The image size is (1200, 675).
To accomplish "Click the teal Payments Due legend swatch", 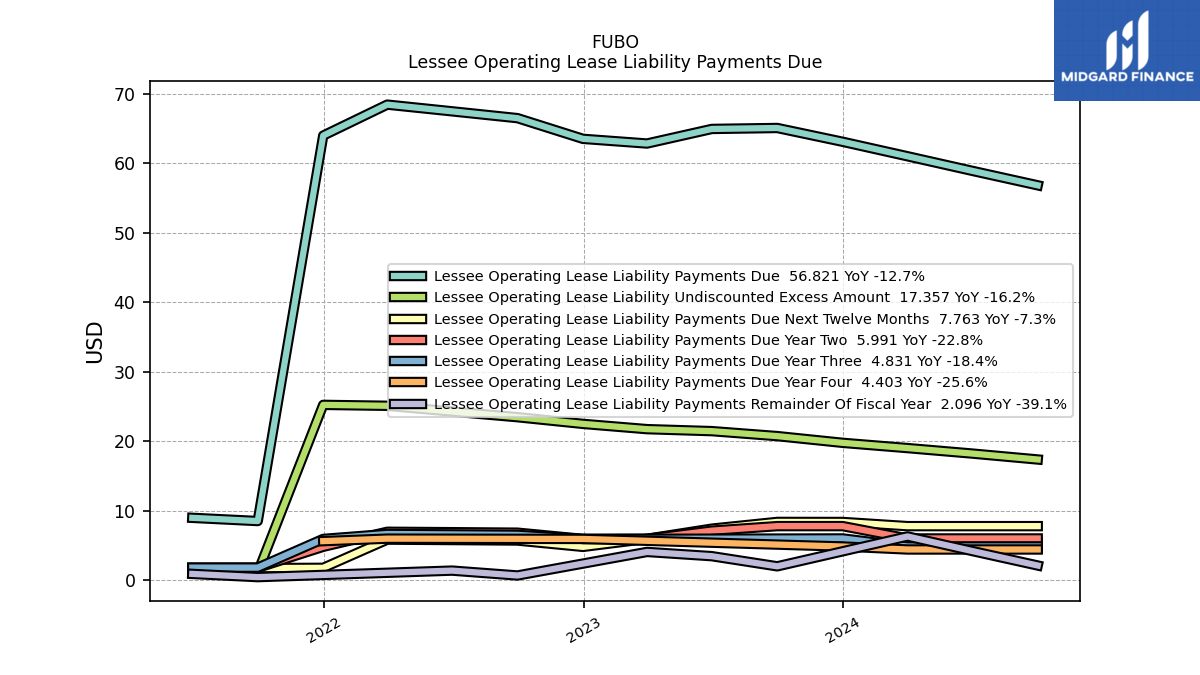I will 408,276.
